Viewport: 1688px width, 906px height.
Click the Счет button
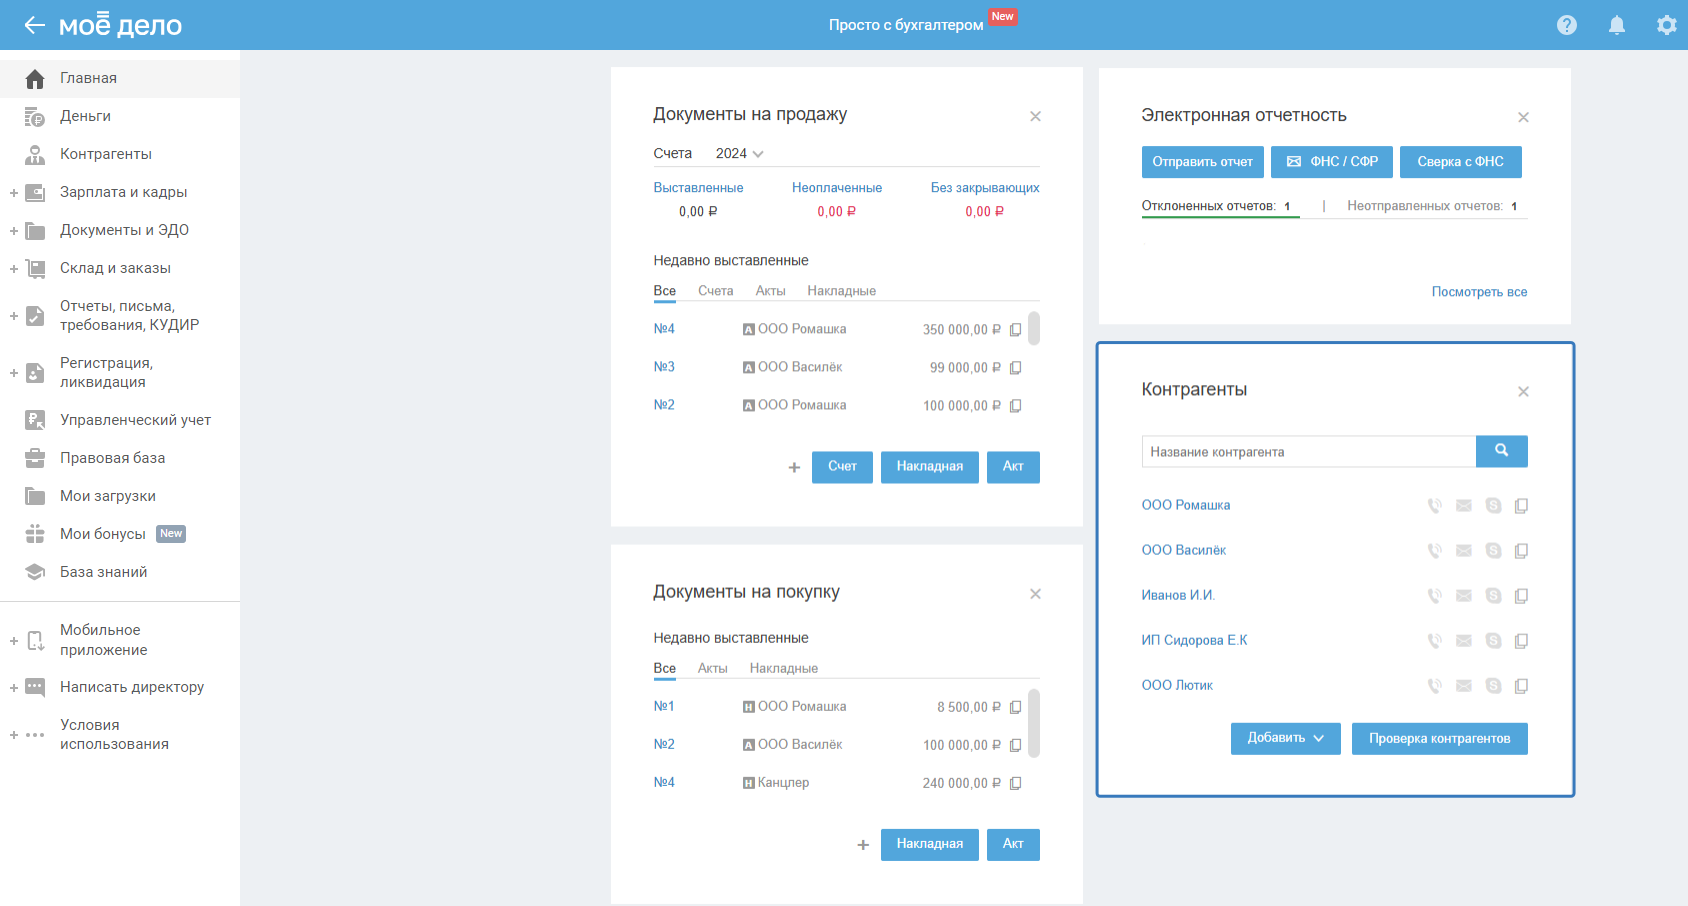point(842,467)
